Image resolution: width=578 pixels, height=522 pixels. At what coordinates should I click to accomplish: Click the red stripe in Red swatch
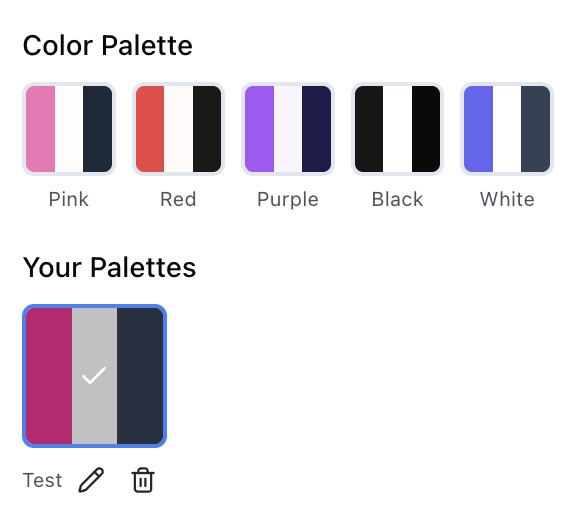tap(150, 129)
